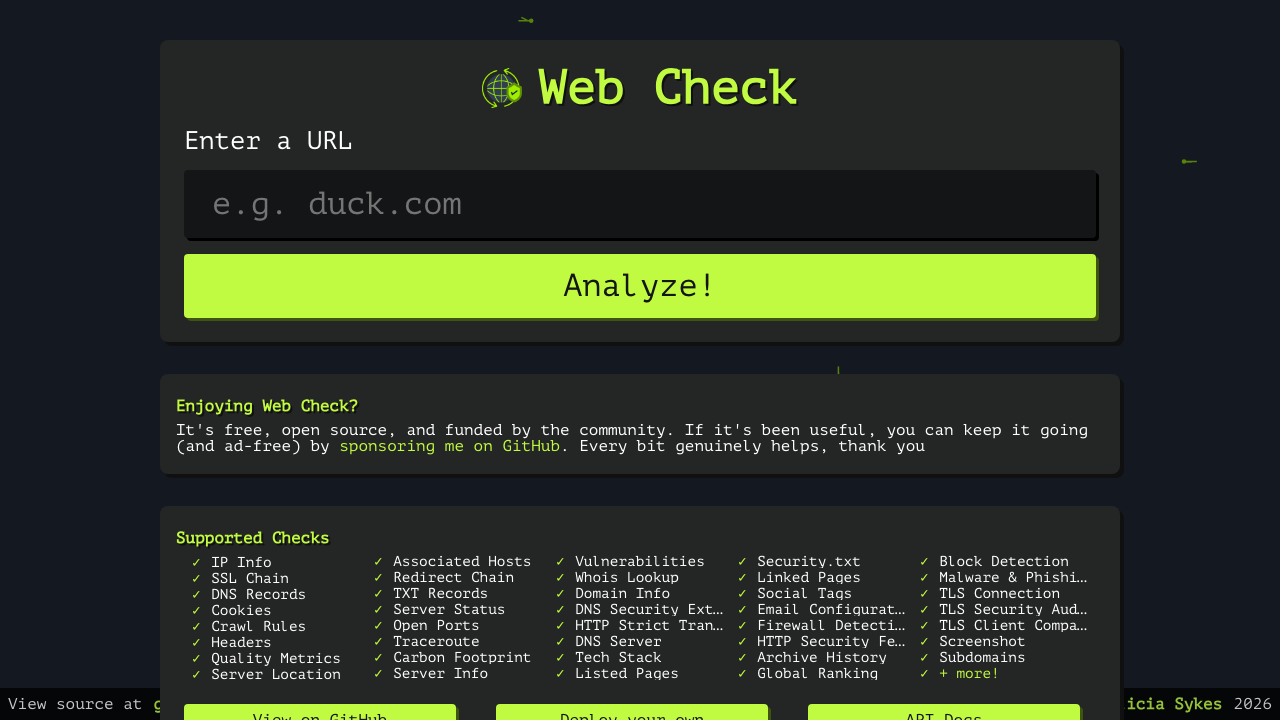
Task: Select 'Carbon Footprint' in the checks list
Action: 462,657
